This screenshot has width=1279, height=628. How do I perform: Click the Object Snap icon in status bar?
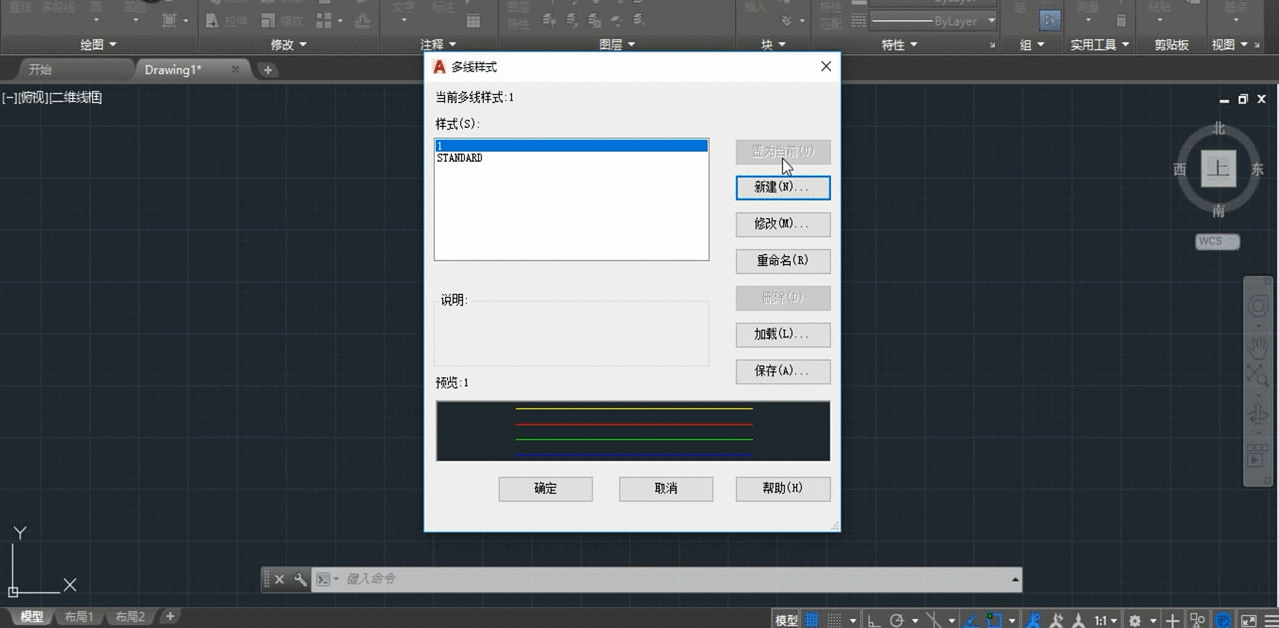[991, 617]
